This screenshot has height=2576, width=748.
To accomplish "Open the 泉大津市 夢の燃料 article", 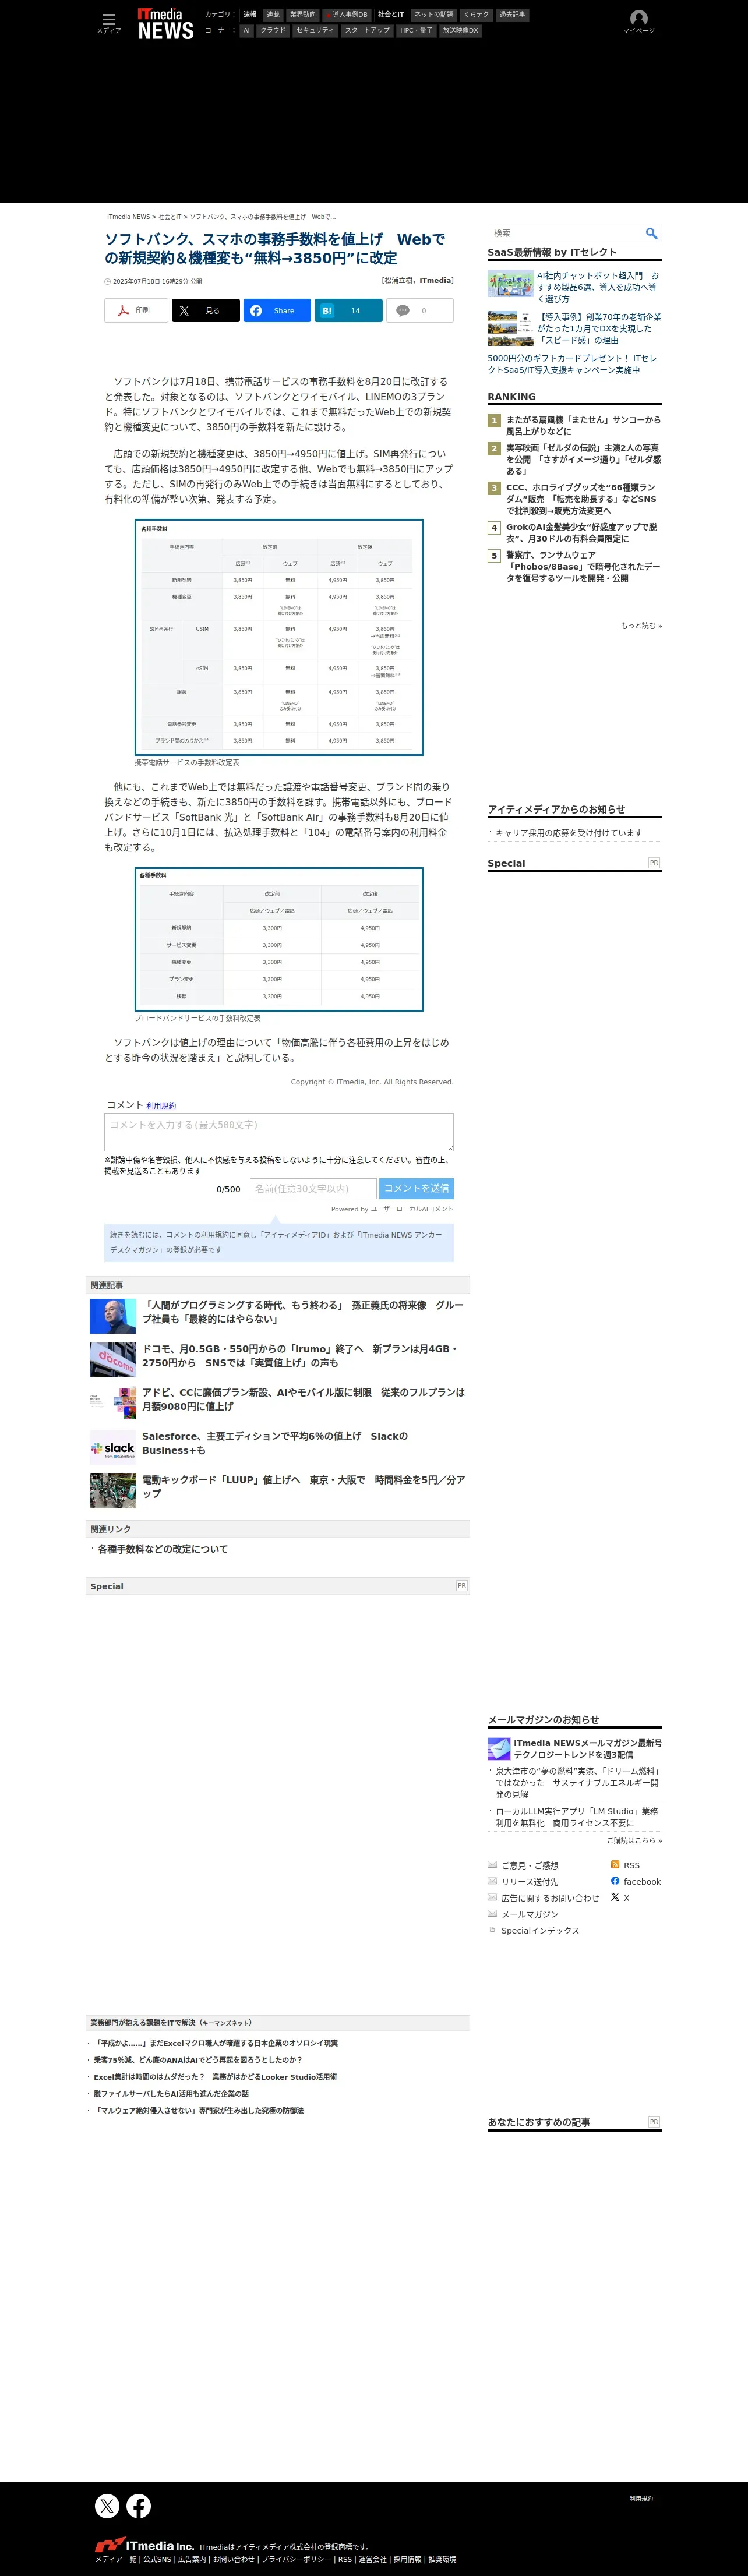I will [x=578, y=1783].
